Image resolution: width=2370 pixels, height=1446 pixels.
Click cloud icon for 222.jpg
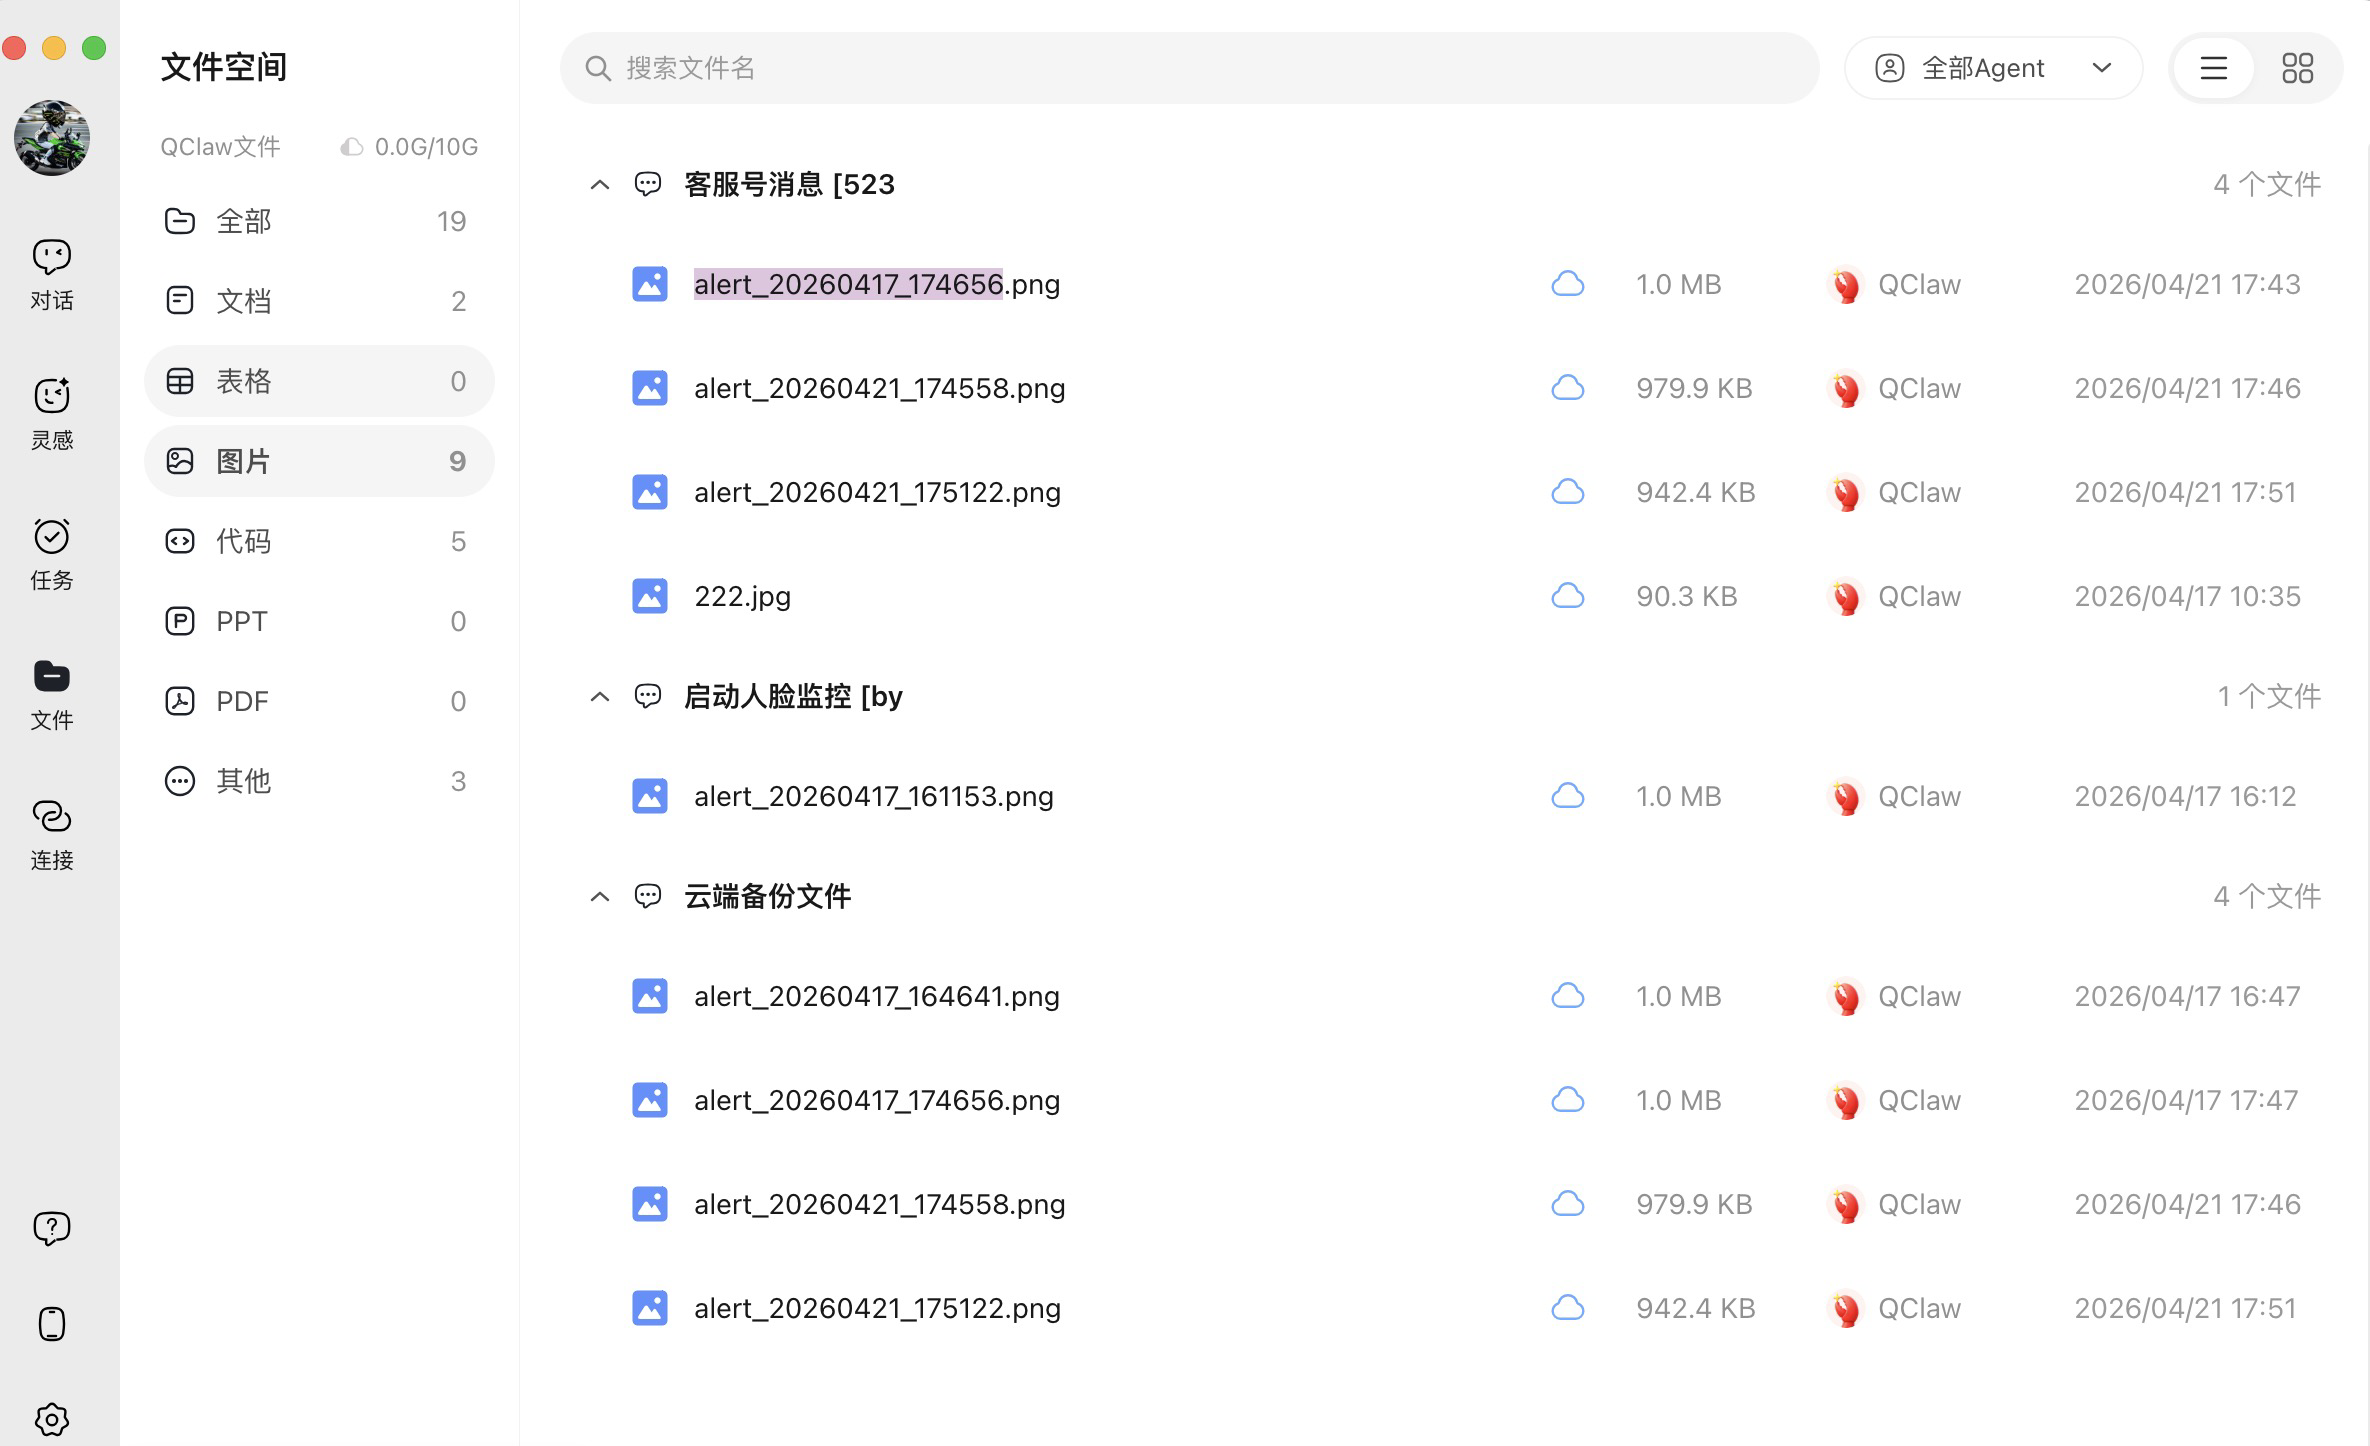pyautogui.click(x=1567, y=596)
